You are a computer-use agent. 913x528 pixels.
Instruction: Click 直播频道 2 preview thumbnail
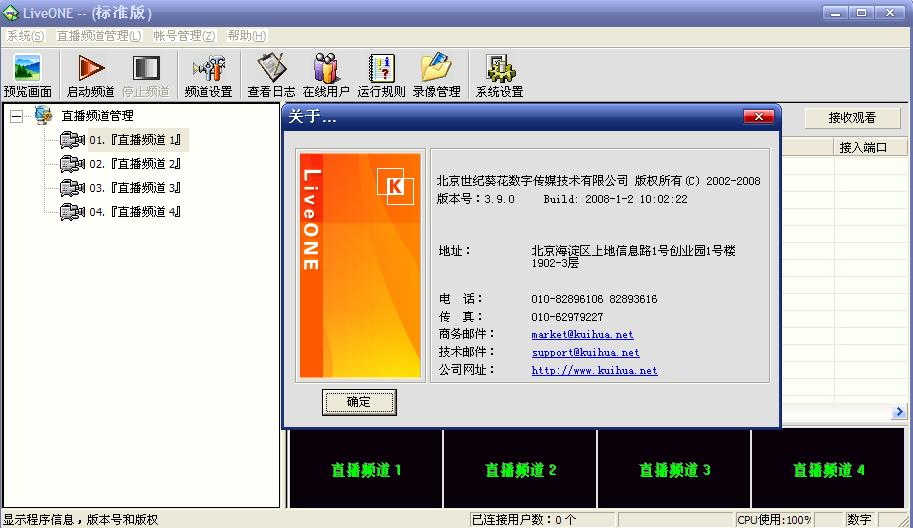tap(520, 469)
